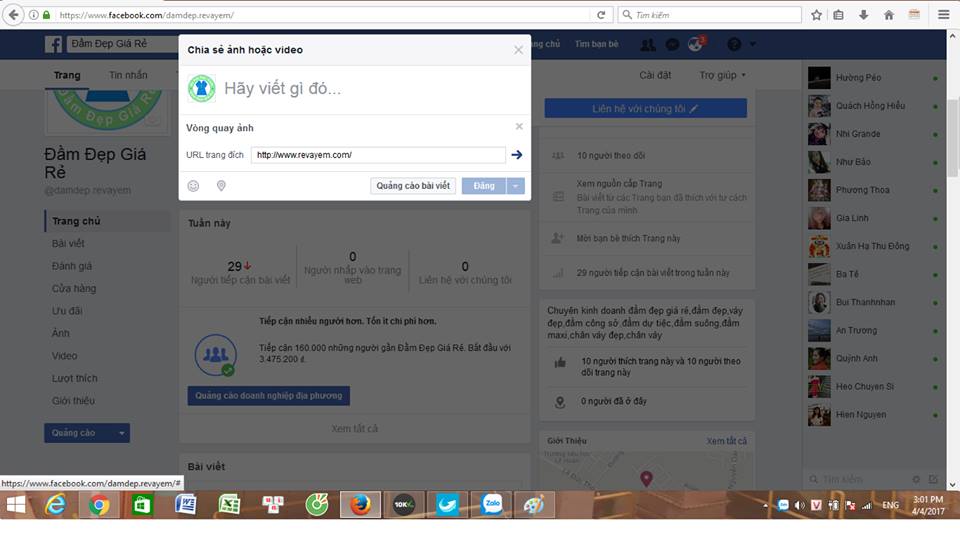
Task: Click arrow to load destination URL
Action: pos(517,155)
